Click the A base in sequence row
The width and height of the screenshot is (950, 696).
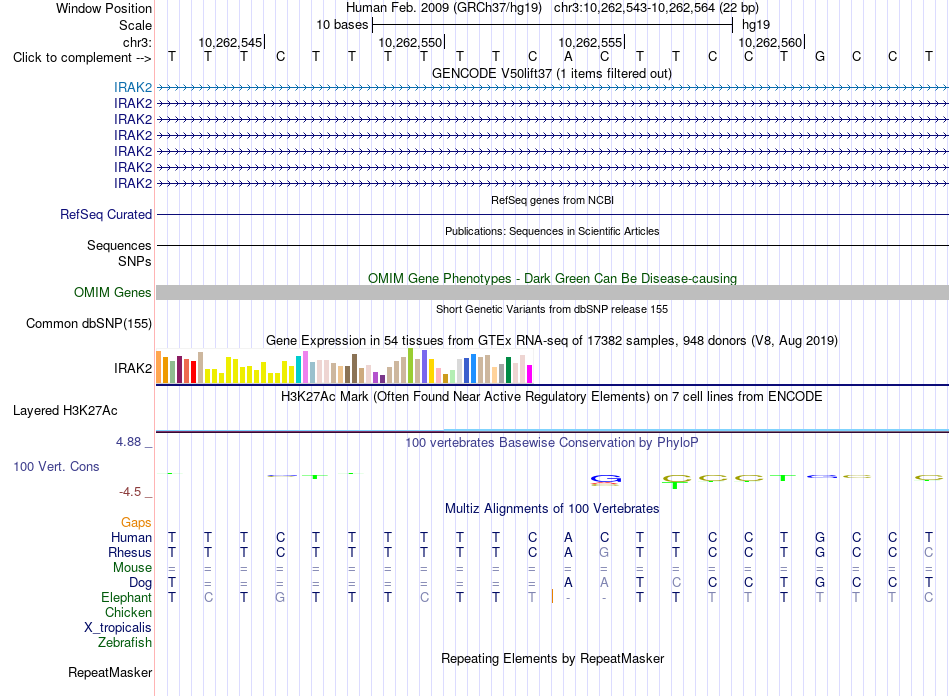tap(568, 56)
